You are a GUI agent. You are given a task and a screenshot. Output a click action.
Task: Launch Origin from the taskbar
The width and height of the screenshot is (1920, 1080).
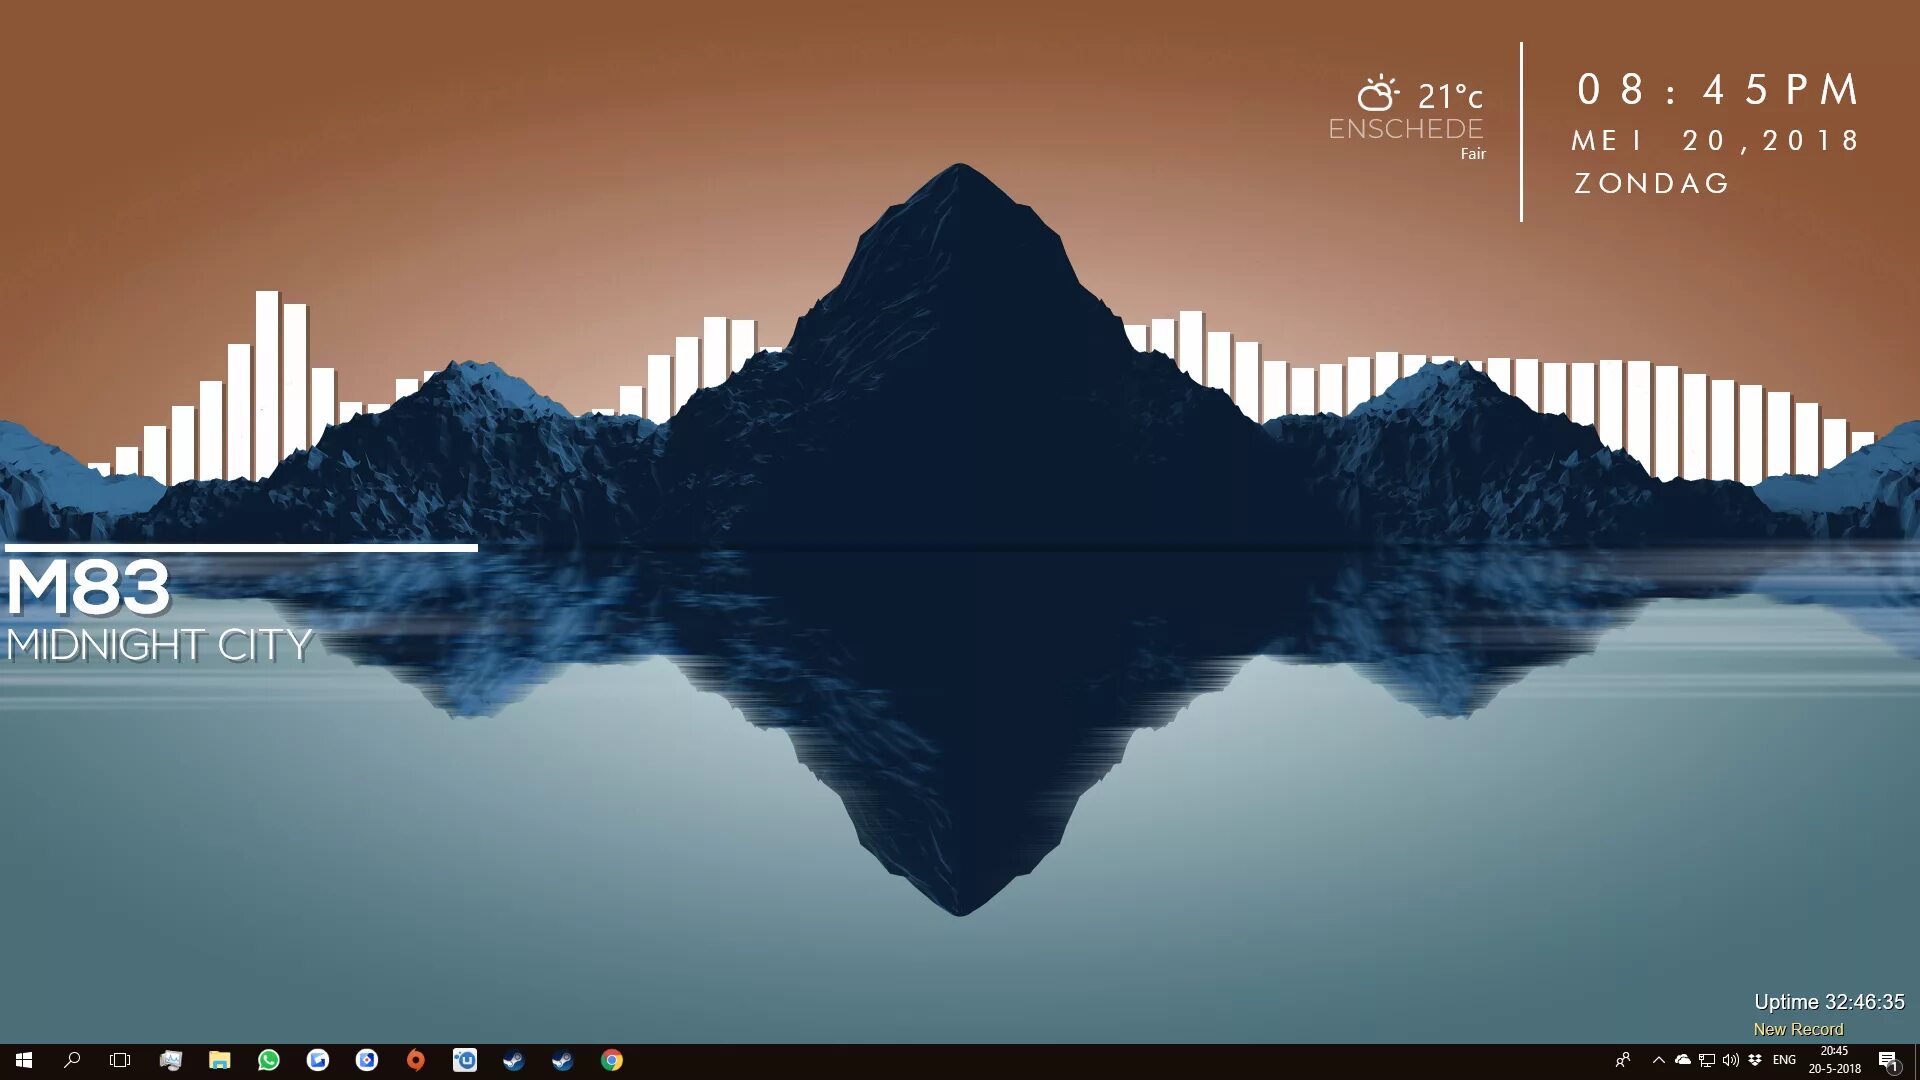pos(415,1060)
